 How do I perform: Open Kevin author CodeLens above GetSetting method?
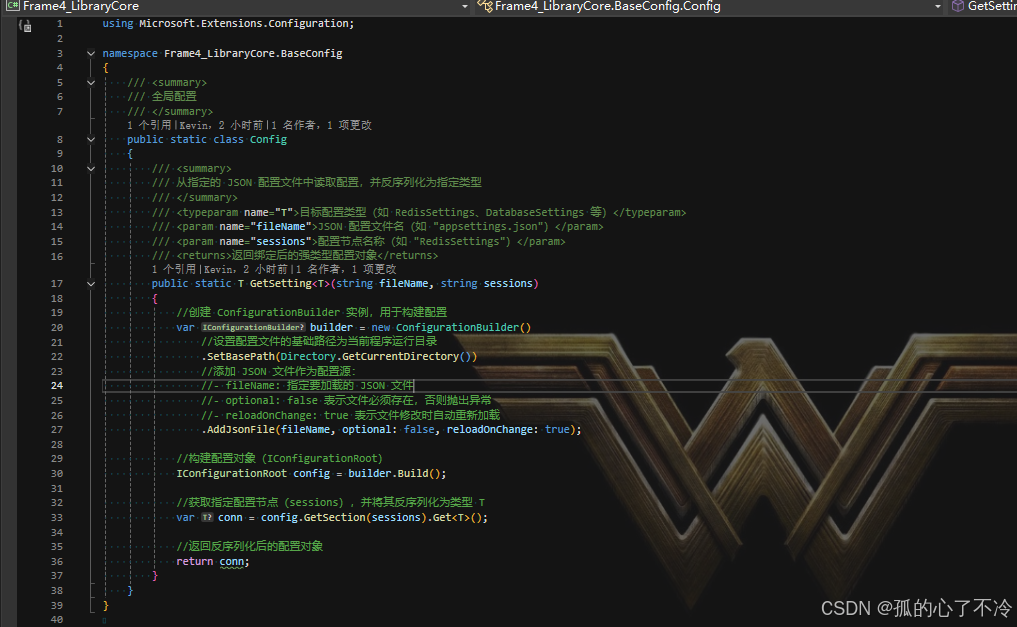pos(245,269)
